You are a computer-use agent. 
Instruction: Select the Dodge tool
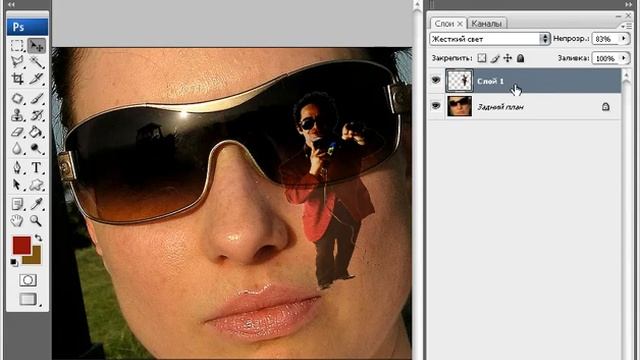[36, 149]
